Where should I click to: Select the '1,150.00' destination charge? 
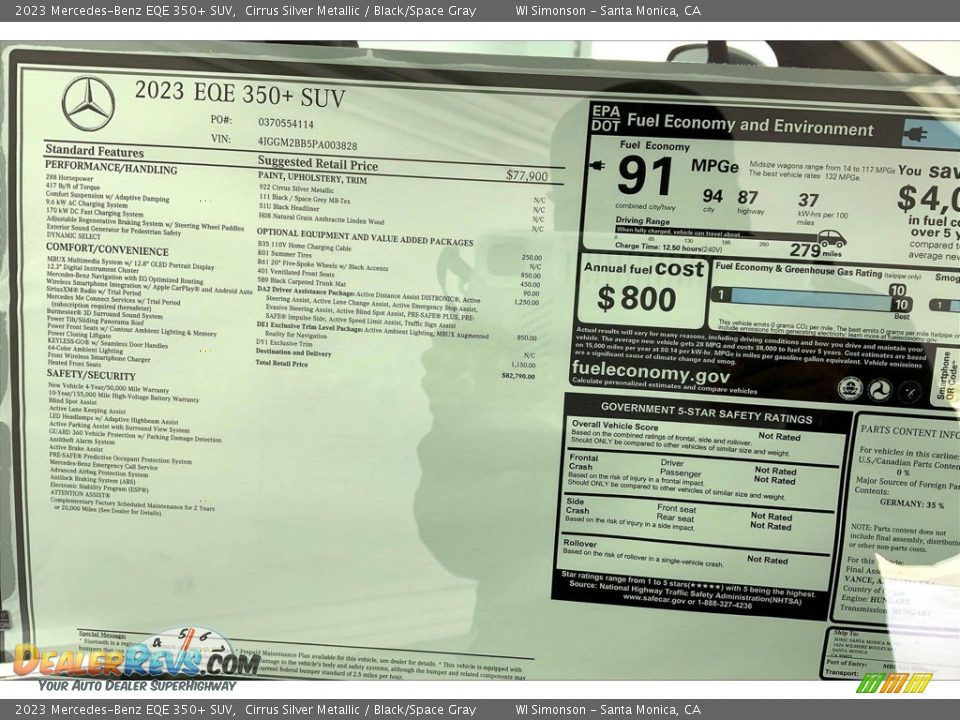coord(523,365)
